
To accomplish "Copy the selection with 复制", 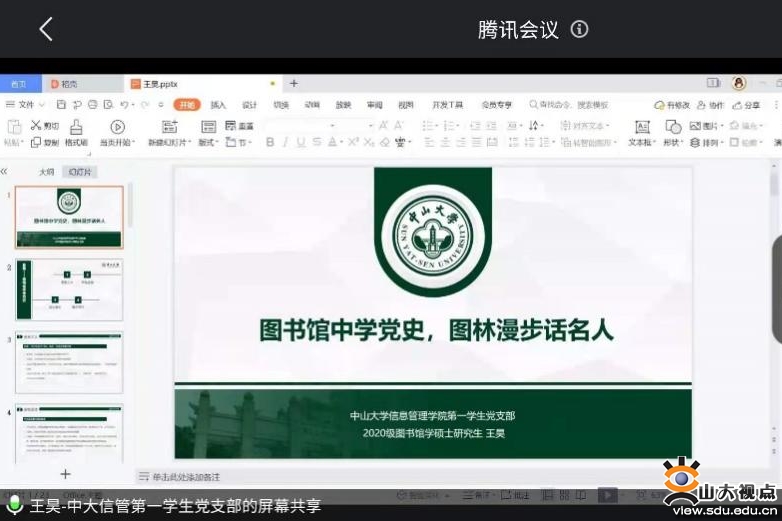I will pyautogui.click(x=45, y=143).
